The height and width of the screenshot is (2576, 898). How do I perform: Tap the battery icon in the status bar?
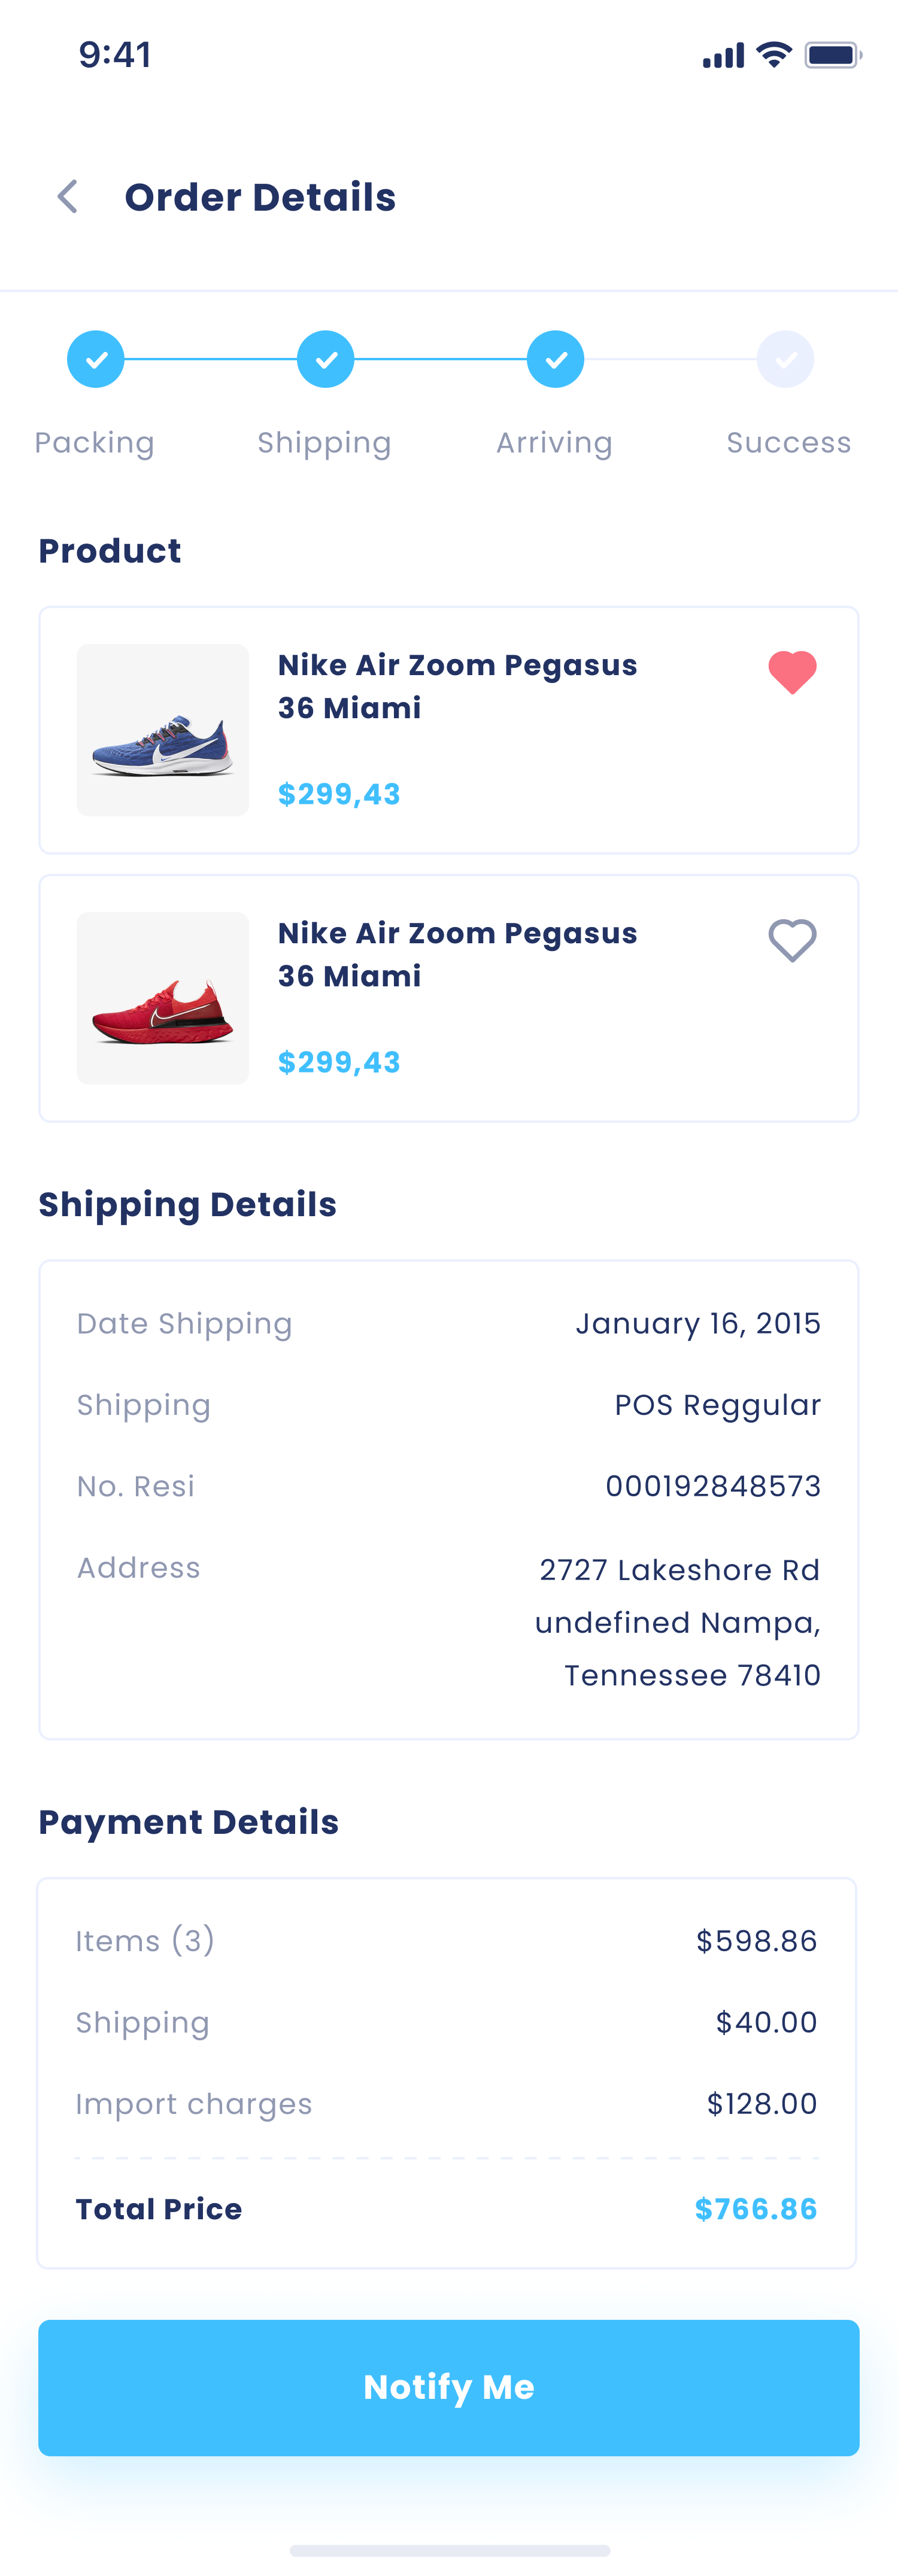832,55
